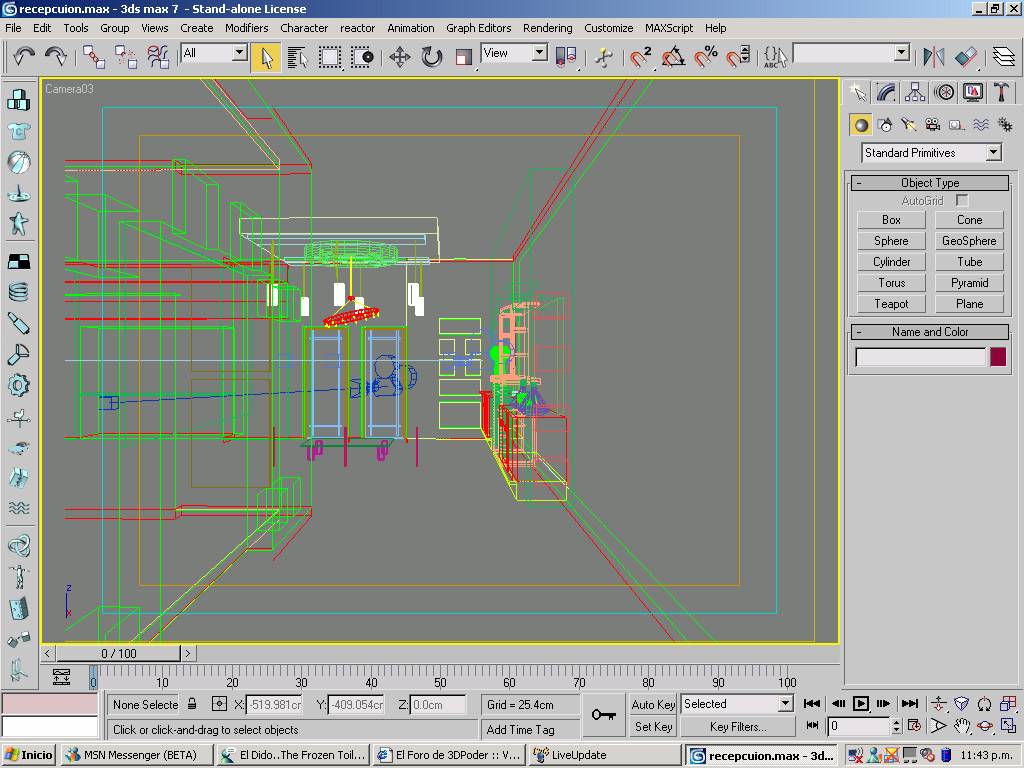Open the selection filter All dropdown
Screen dimensions: 1024x768
click(214, 53)
